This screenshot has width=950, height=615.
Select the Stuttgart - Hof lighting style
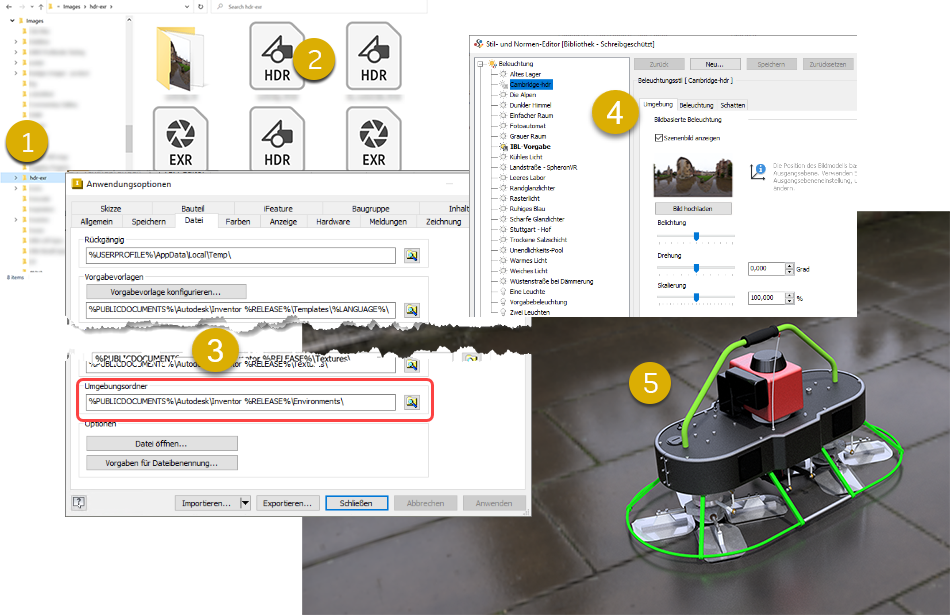tap(530, 230)
